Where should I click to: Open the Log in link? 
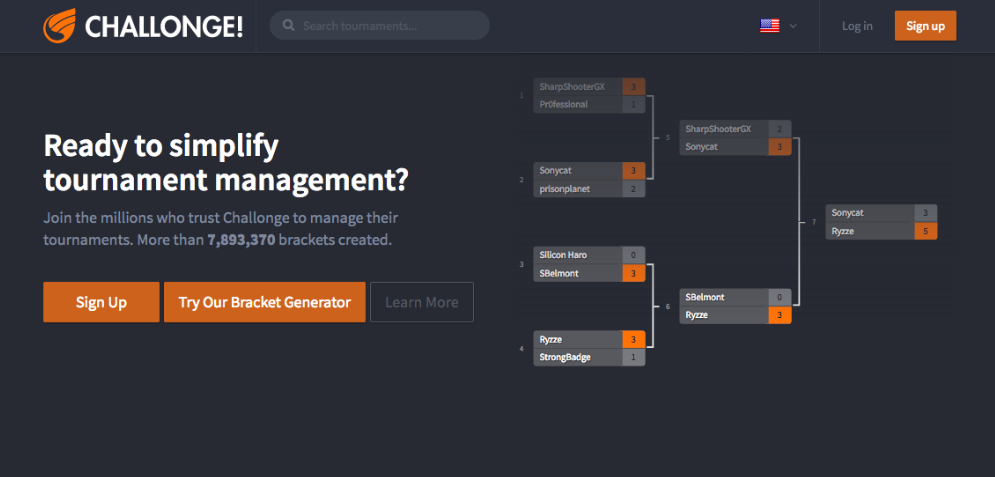(x=857, y=26)
